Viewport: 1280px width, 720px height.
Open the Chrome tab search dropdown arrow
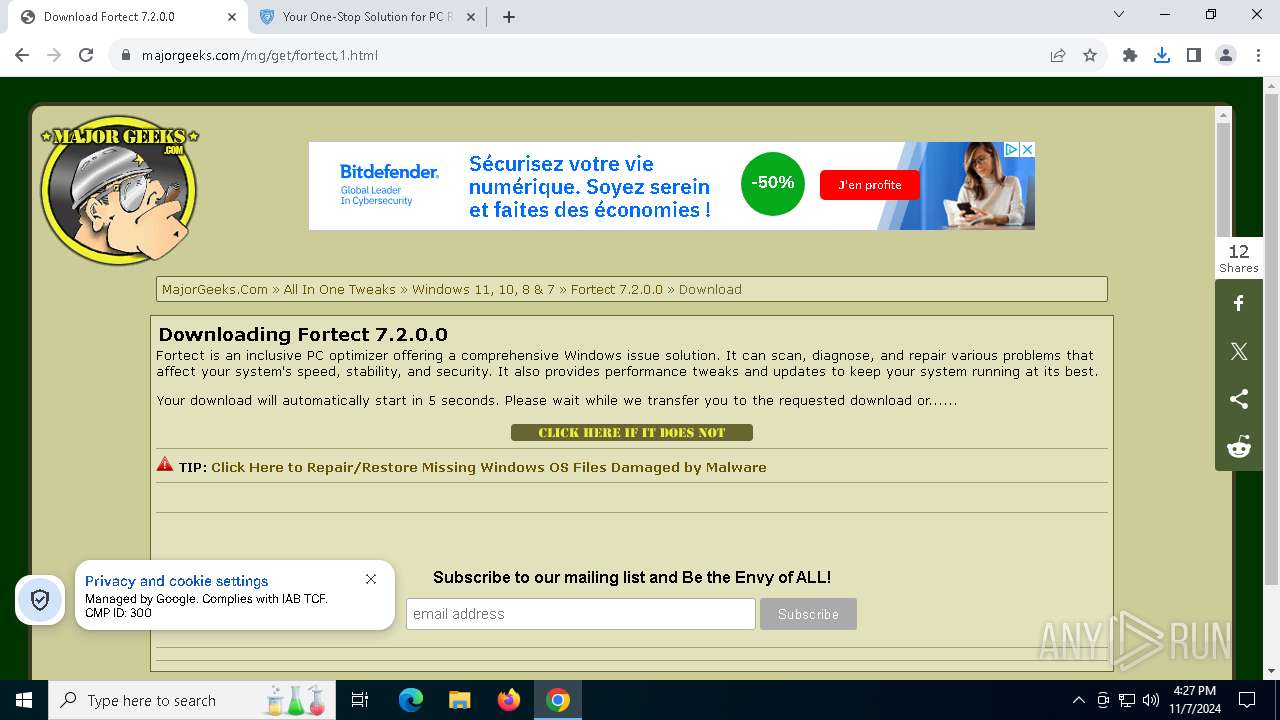pos(1119,15)
